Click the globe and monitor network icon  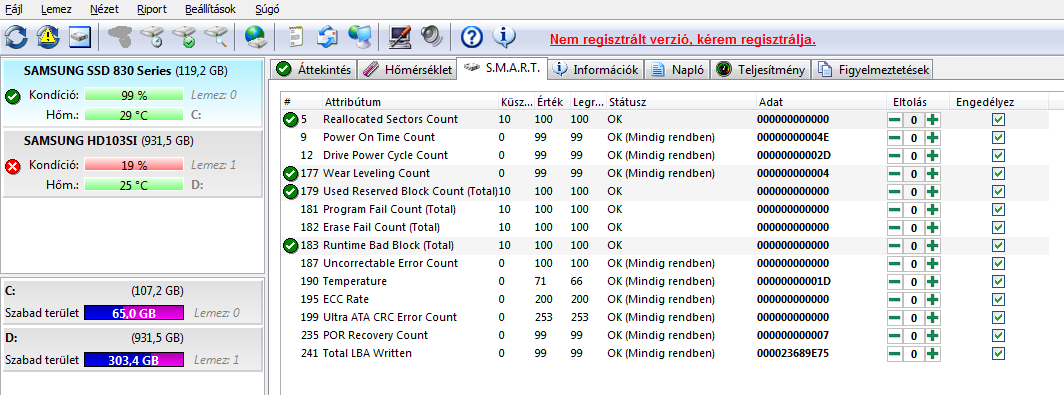(359, 36)
